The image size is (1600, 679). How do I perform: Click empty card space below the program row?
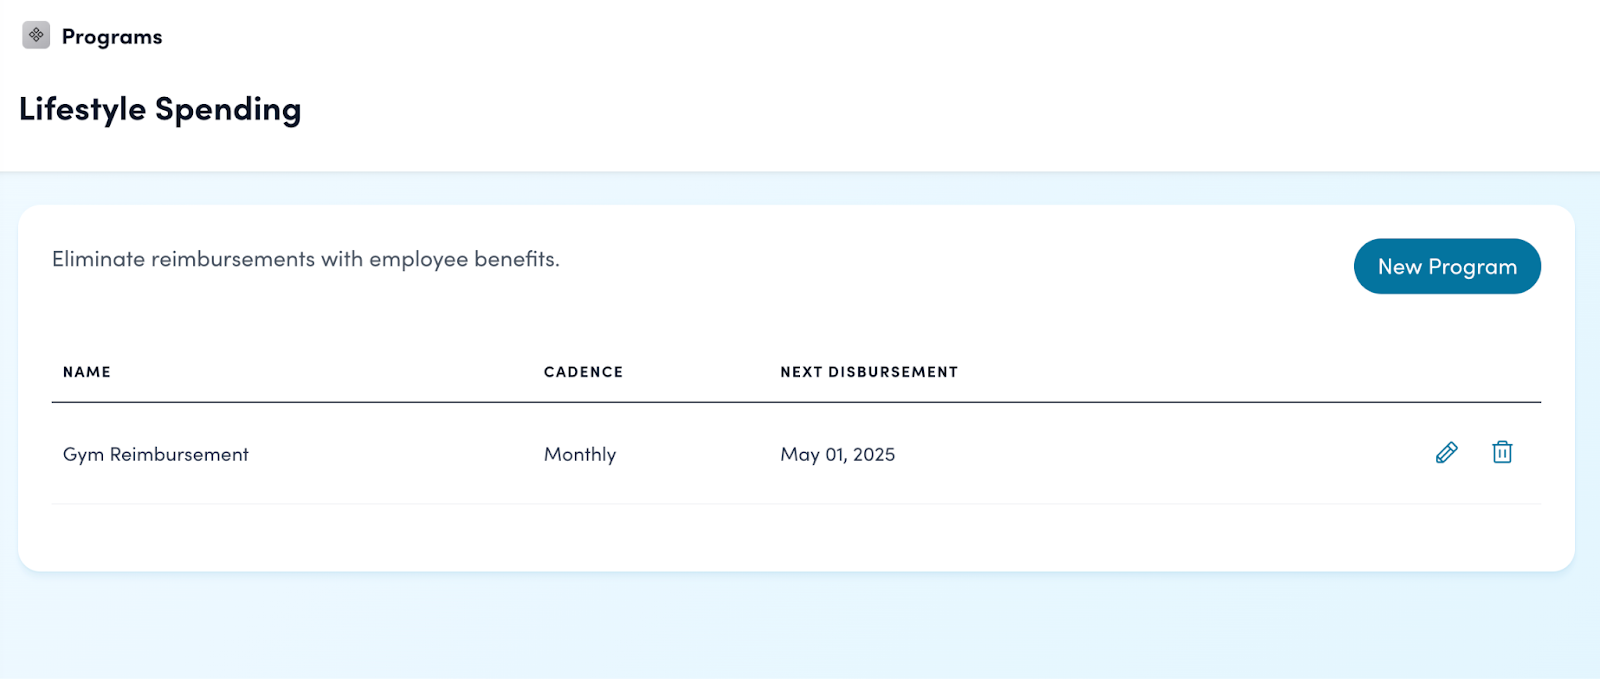pyautogui.click(x=796, y=538)
